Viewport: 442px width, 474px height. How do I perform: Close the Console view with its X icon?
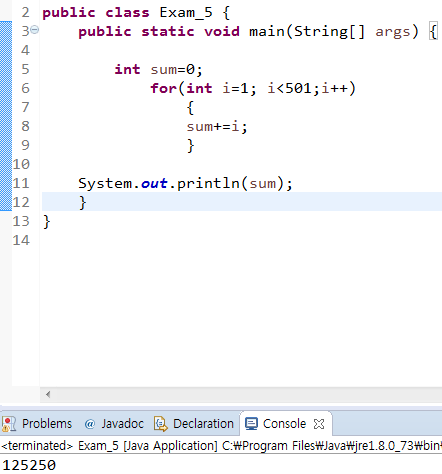(x=319, y=424)
